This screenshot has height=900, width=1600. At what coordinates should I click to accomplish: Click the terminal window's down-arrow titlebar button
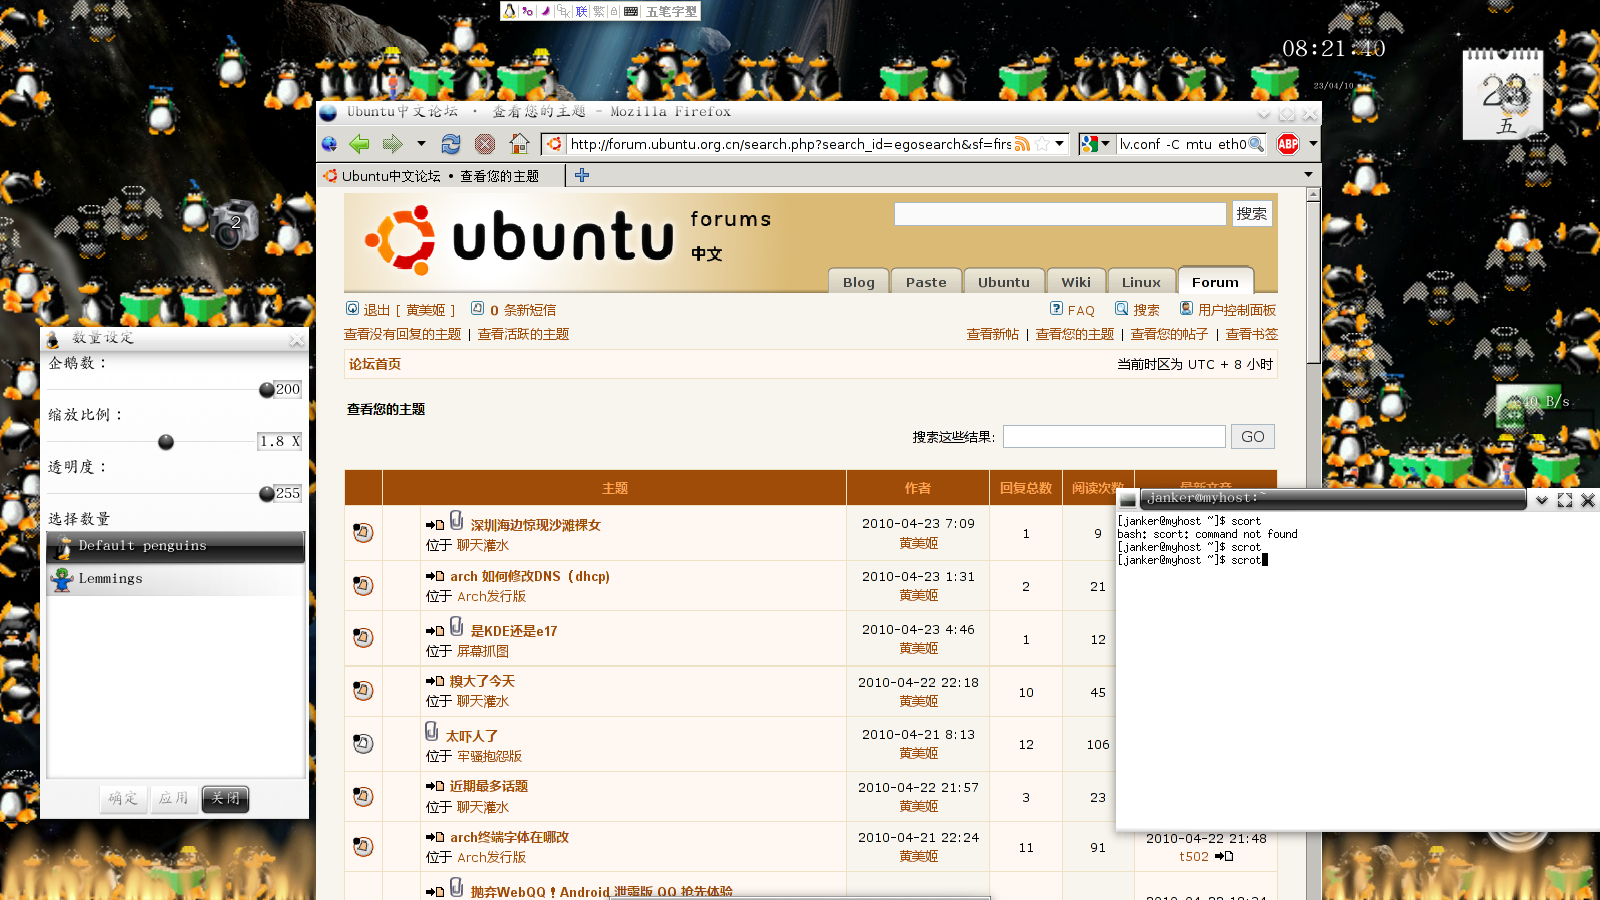[1542, 500]
